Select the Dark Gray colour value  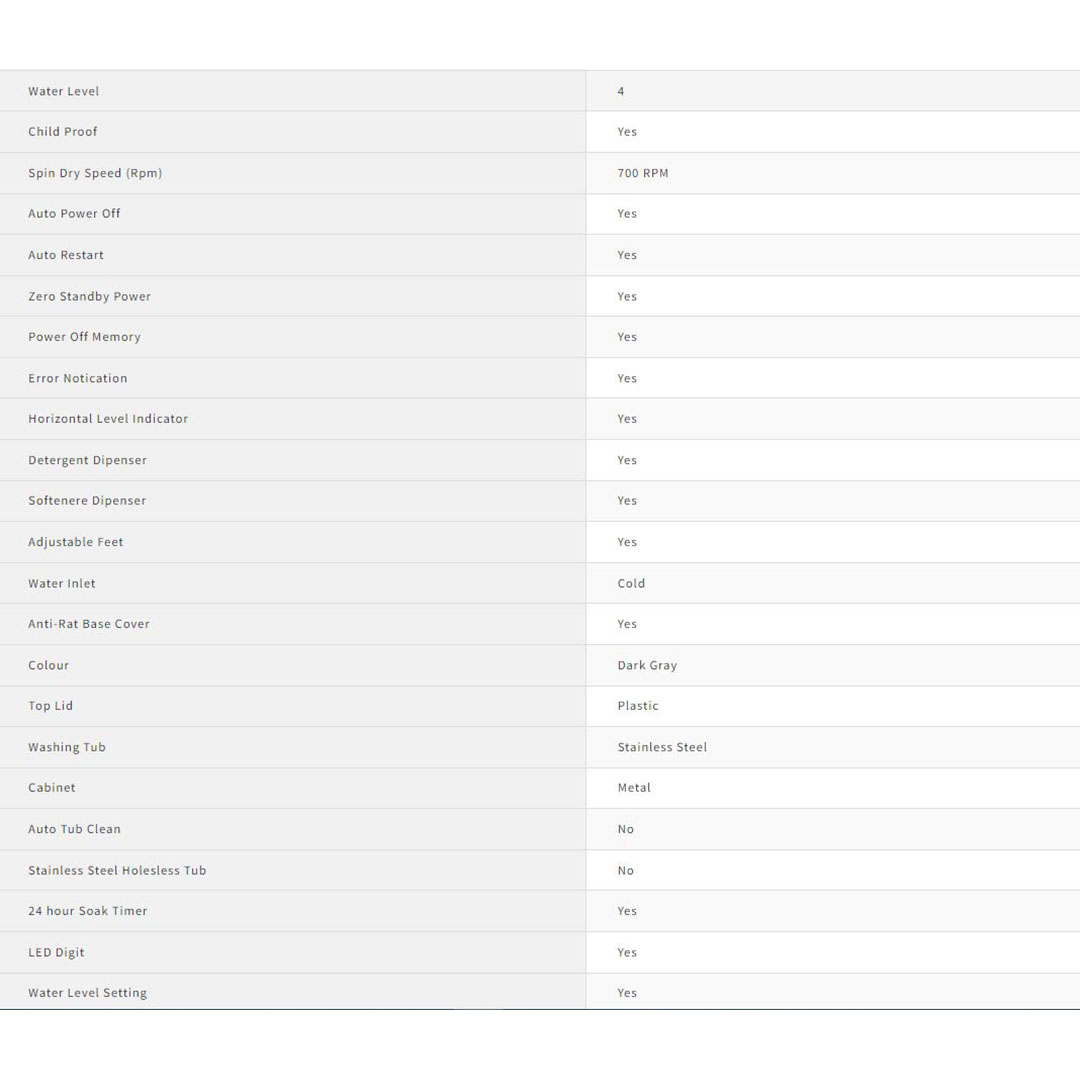pyautogui.click(x=647, y=665)
